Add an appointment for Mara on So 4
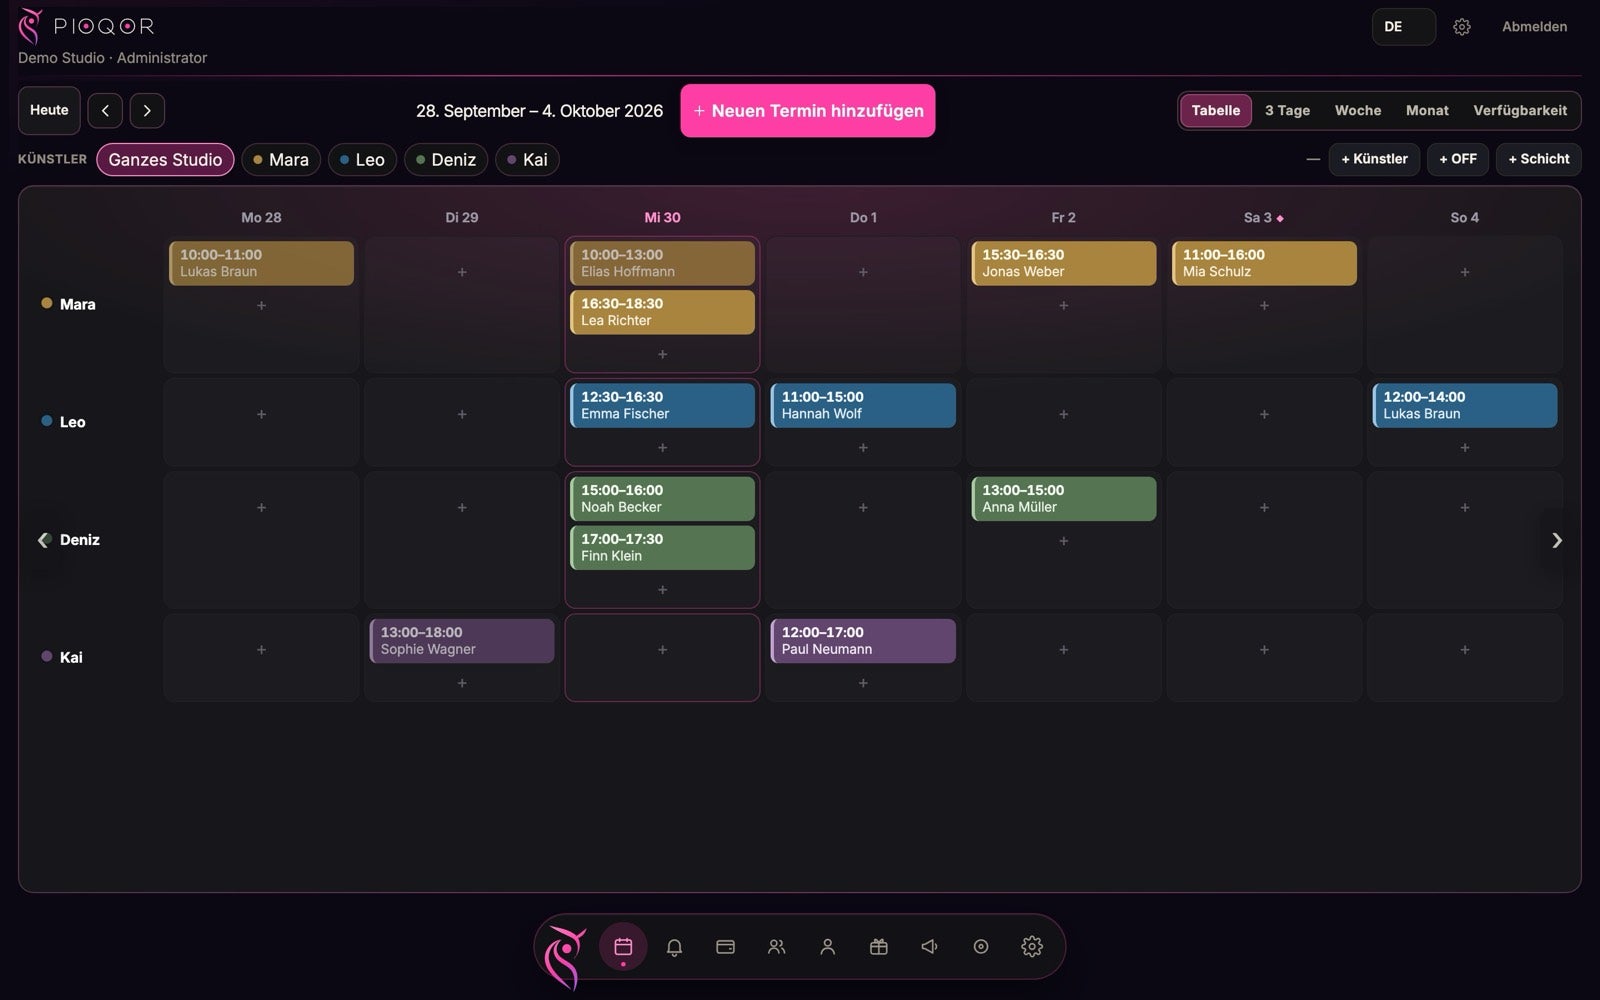Image resolution: width=1600 pixels, height=1000 pixels. (x=1465, y=272)
